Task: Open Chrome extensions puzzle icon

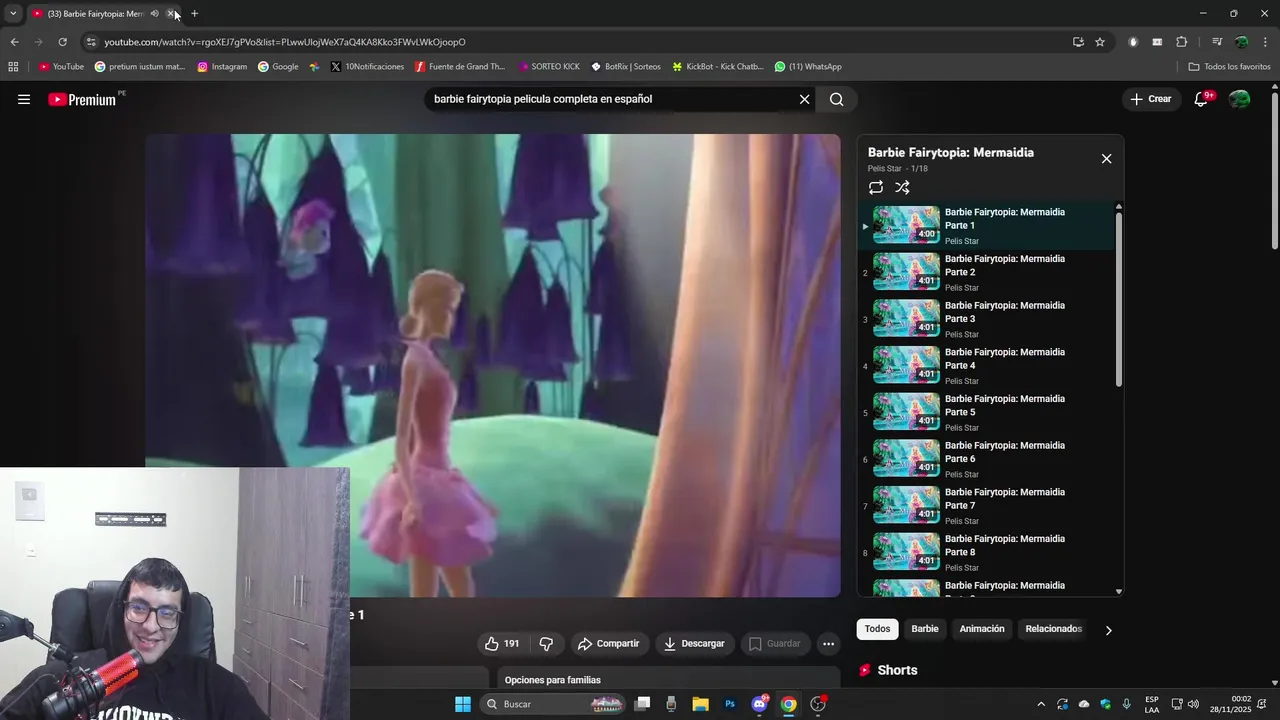Action: pyautogui.click(x=1181, y=42)
